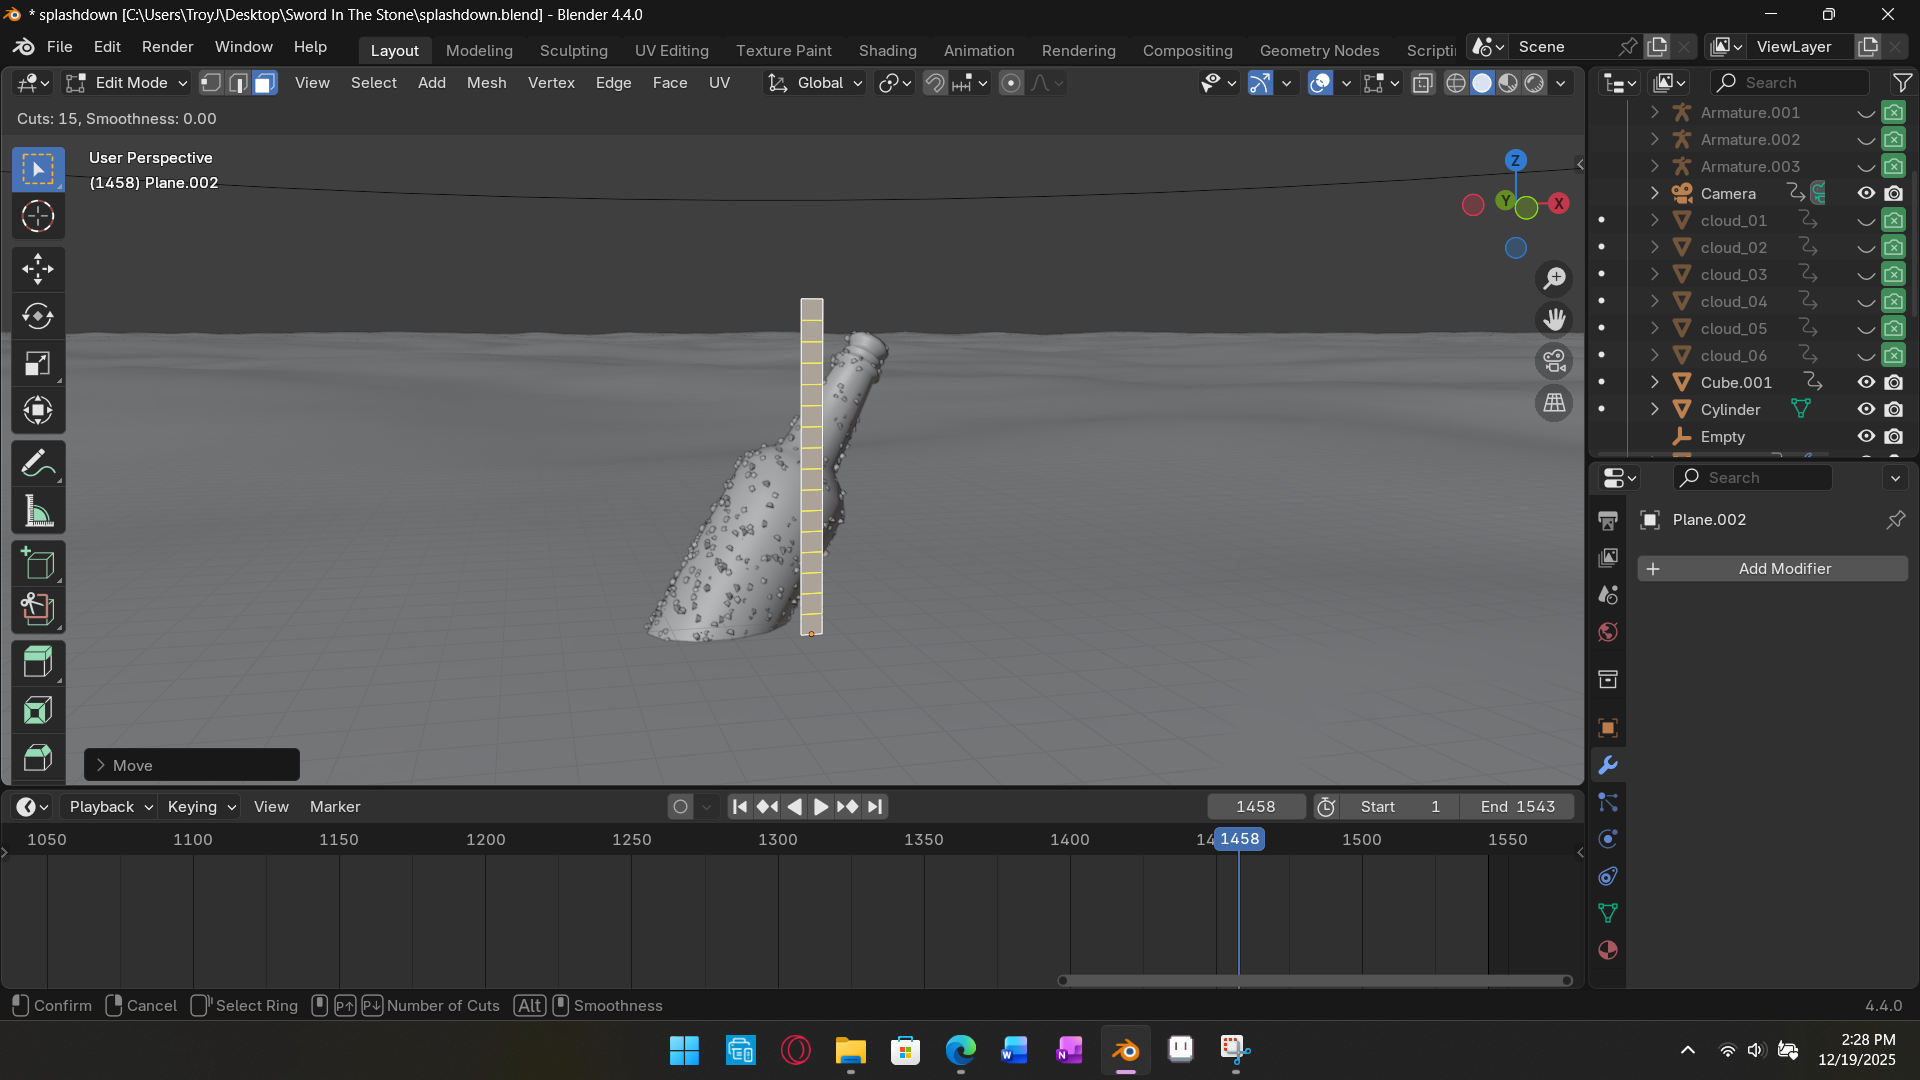The height and width of the screenshot is (1080, 1920).
Task: Jump to the last frame
Action: point(875,807)
